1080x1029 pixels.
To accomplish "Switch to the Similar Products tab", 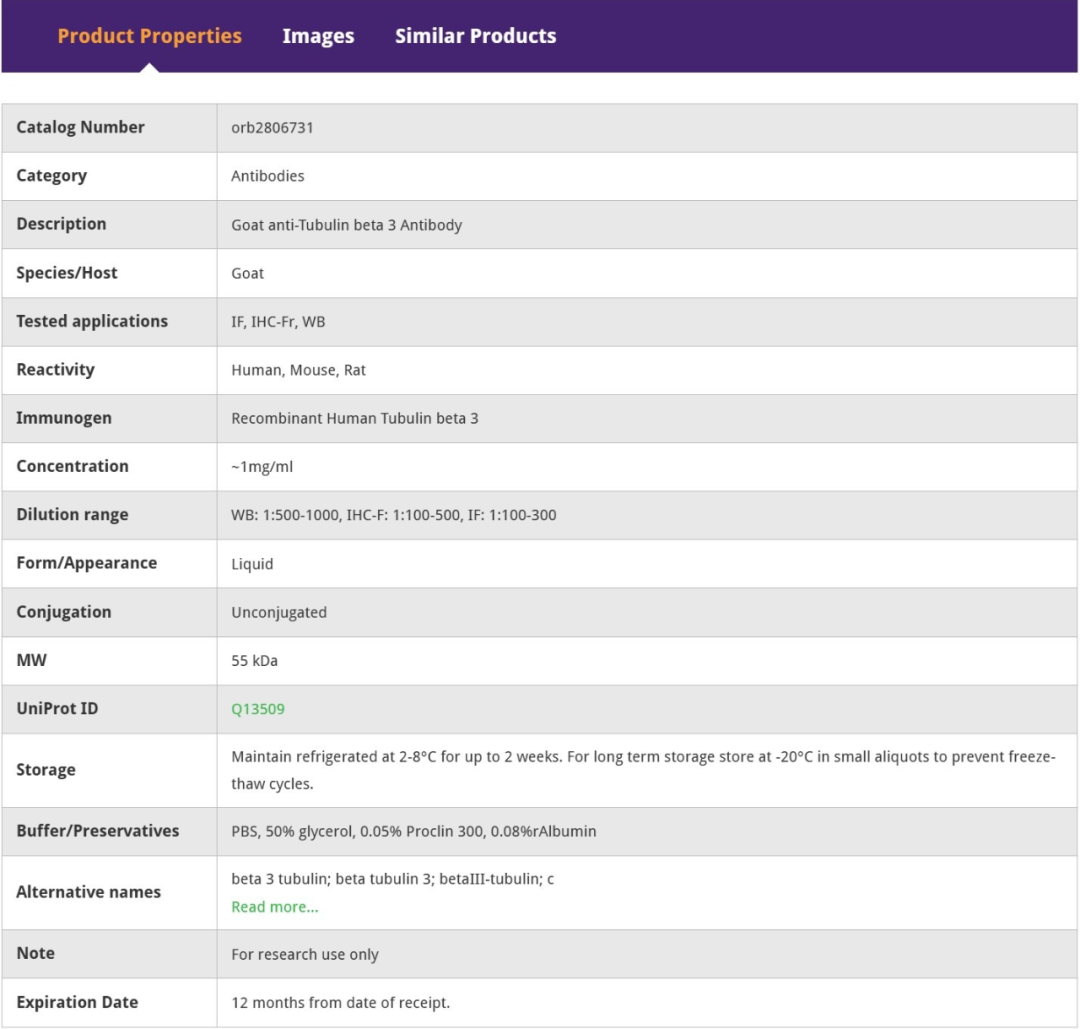I will point(475,36).
